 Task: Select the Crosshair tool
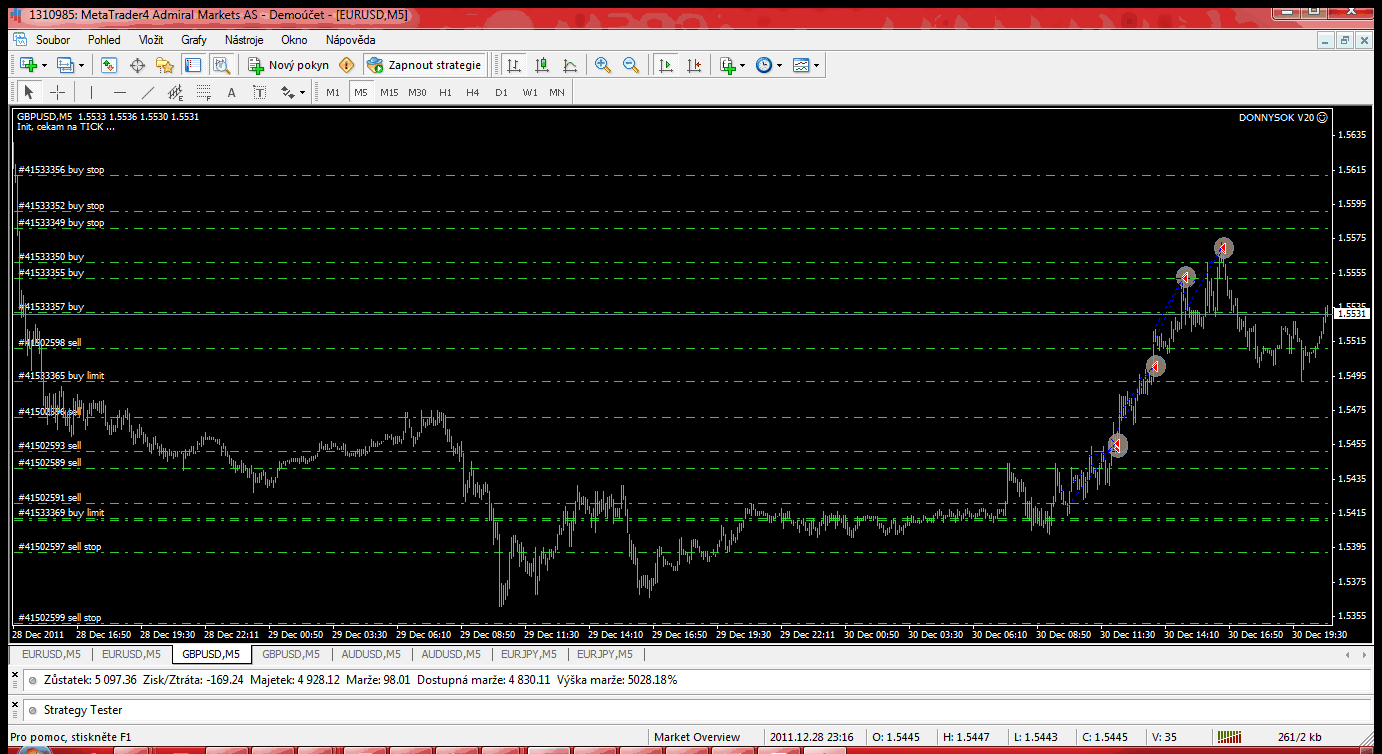click(x=58, y=93)
